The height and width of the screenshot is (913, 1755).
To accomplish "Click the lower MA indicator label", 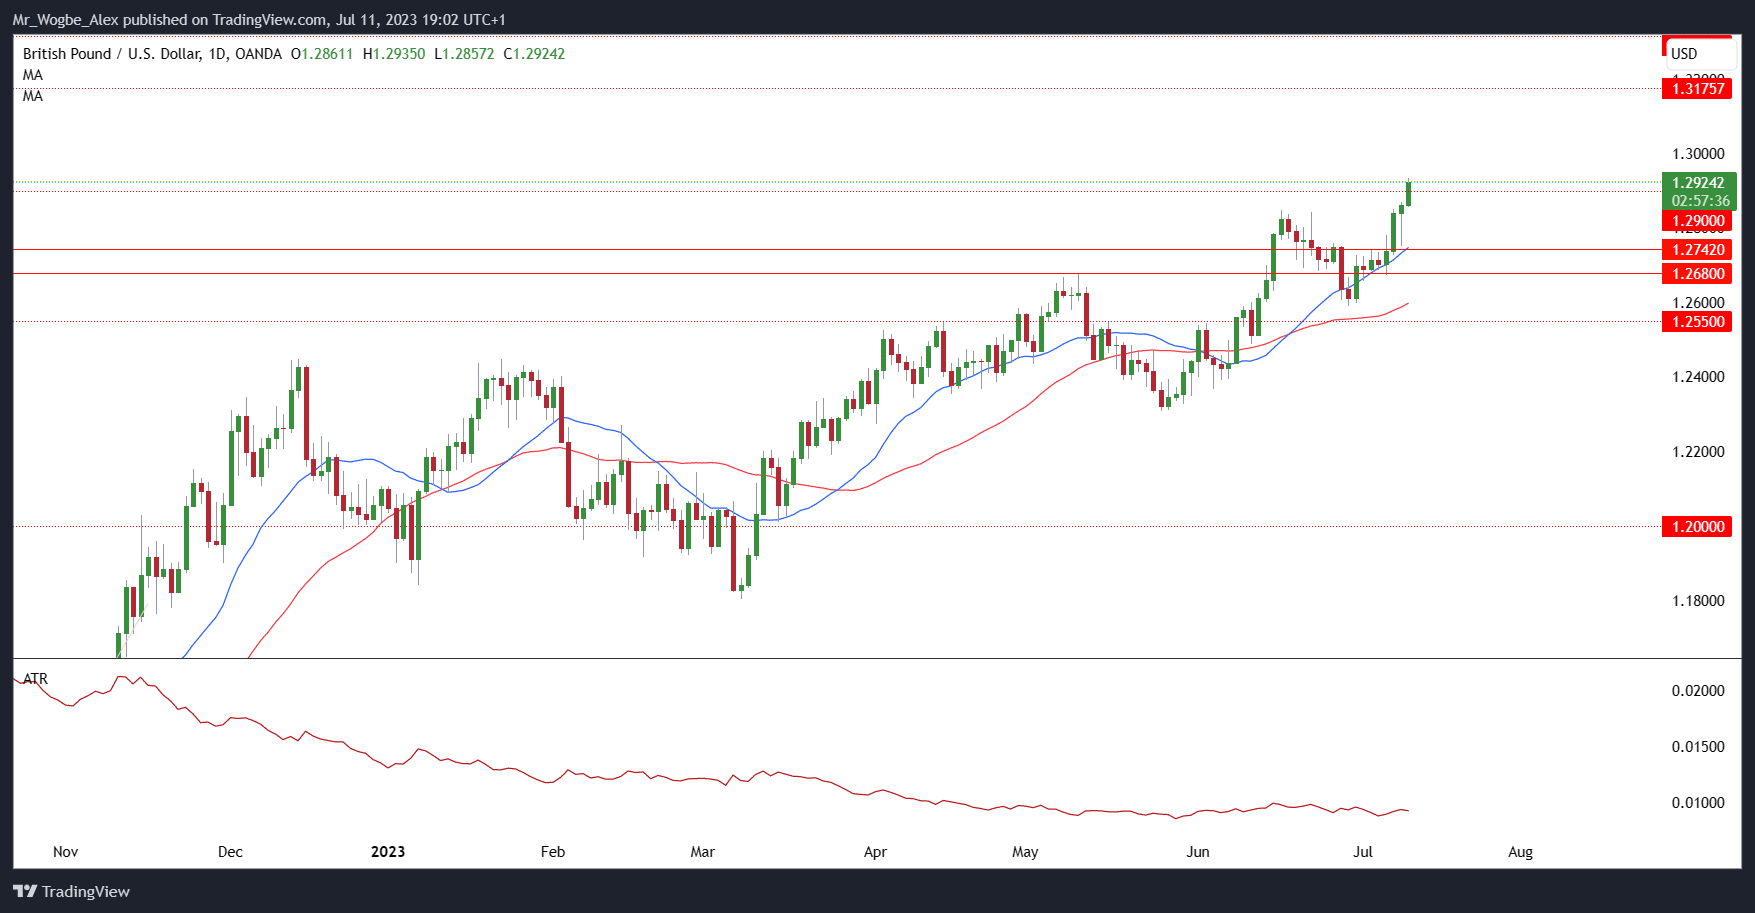I will (x=33, y=96).
